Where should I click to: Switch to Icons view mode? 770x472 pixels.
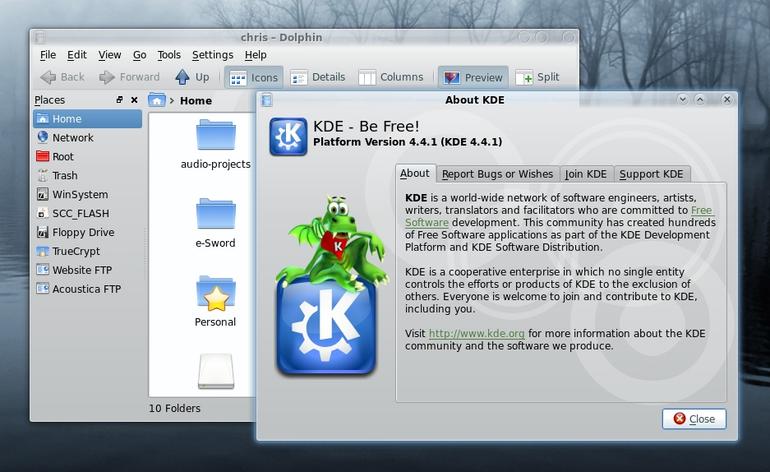point(254,78)
